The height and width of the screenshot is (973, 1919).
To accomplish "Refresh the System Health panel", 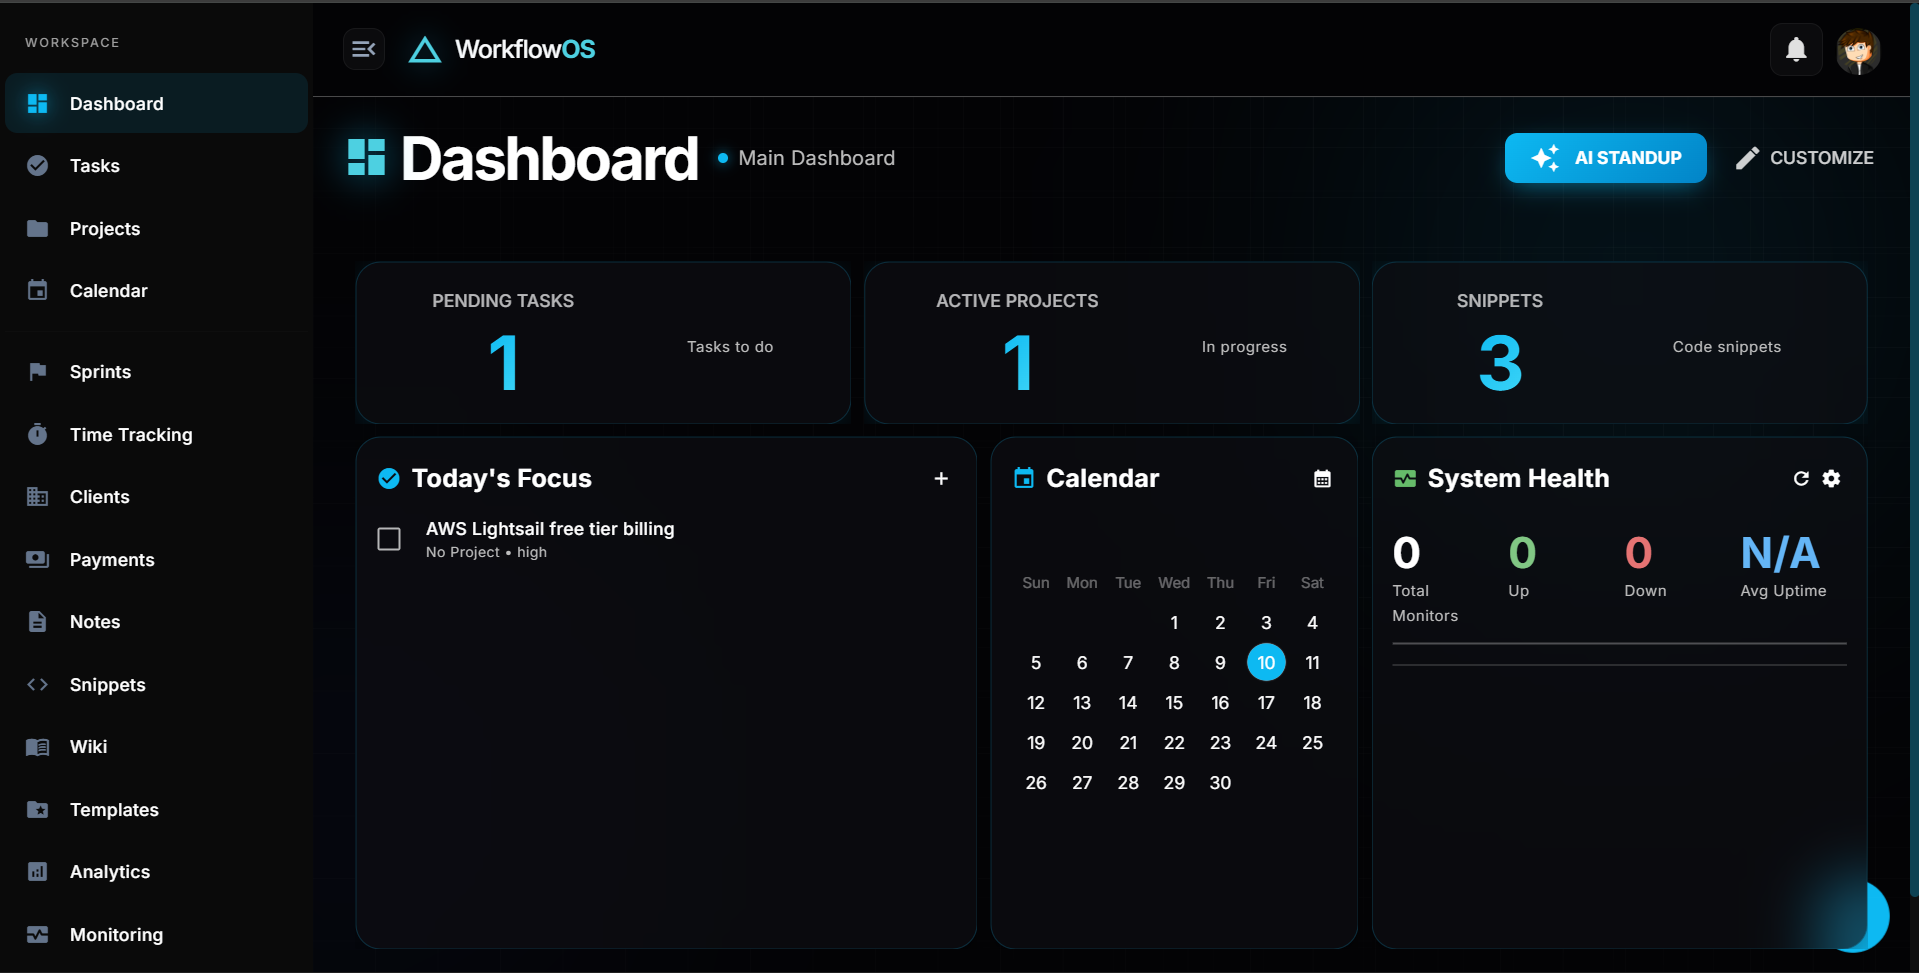I will [x=1800, y=478].
